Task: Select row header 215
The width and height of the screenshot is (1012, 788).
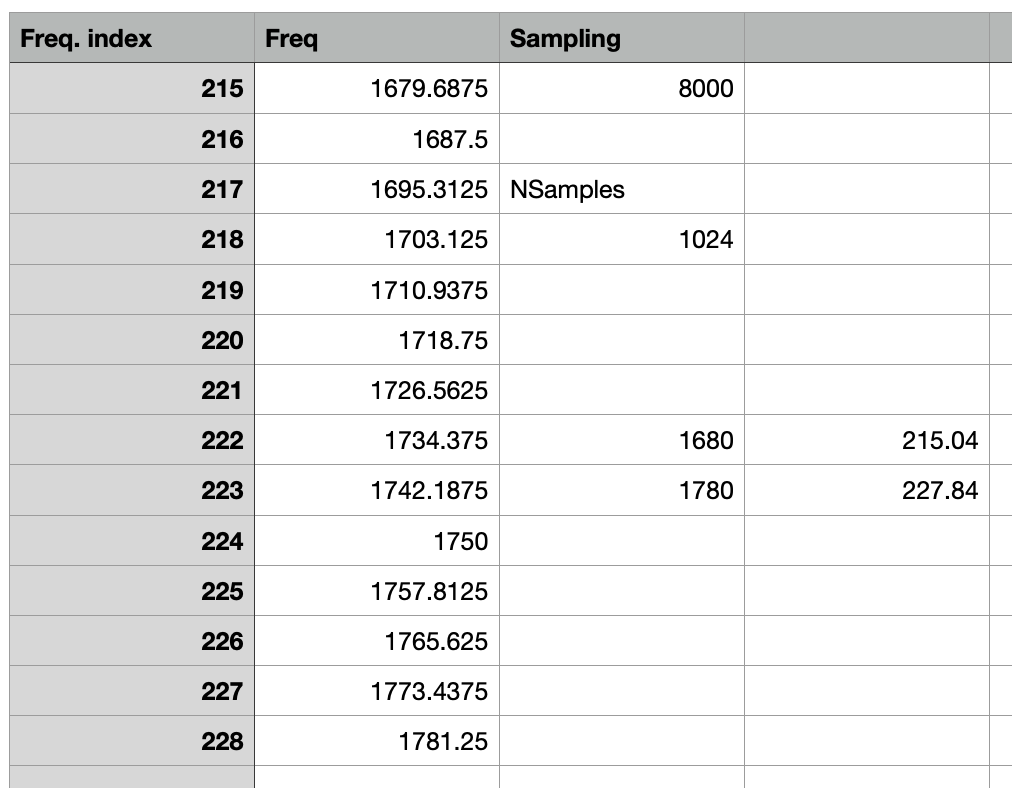Action: point(130,89)
